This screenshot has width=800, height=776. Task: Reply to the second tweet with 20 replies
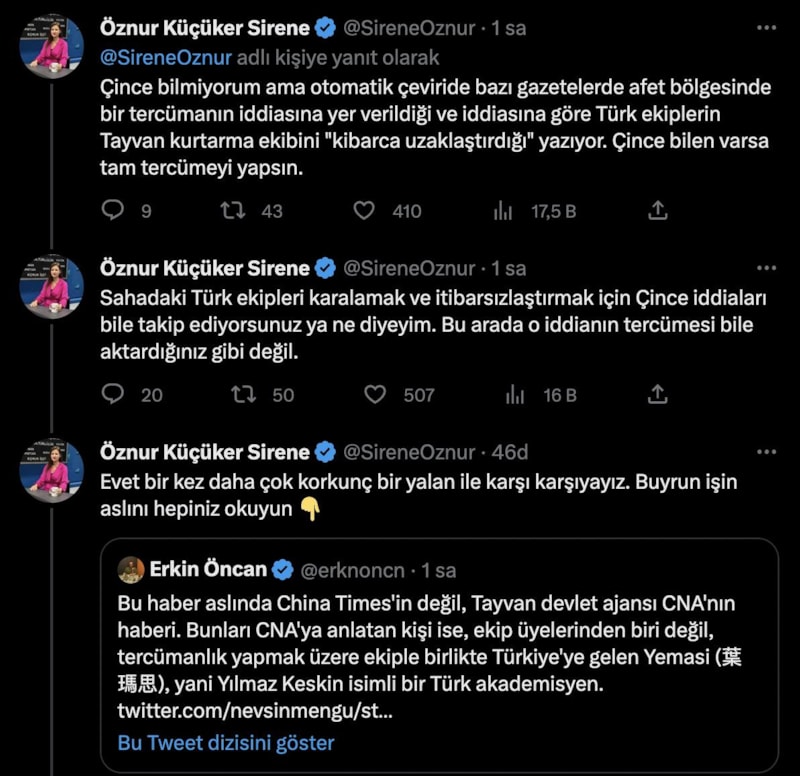click(x=114, y=395)
